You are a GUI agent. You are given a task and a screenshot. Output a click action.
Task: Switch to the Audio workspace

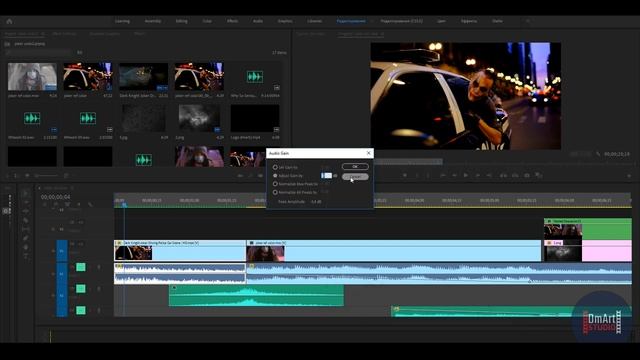258,21
